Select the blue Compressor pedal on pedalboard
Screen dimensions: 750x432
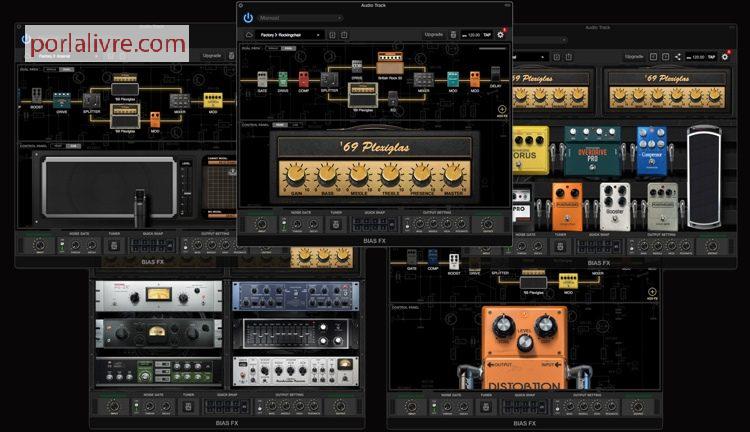tap(651, 150)
